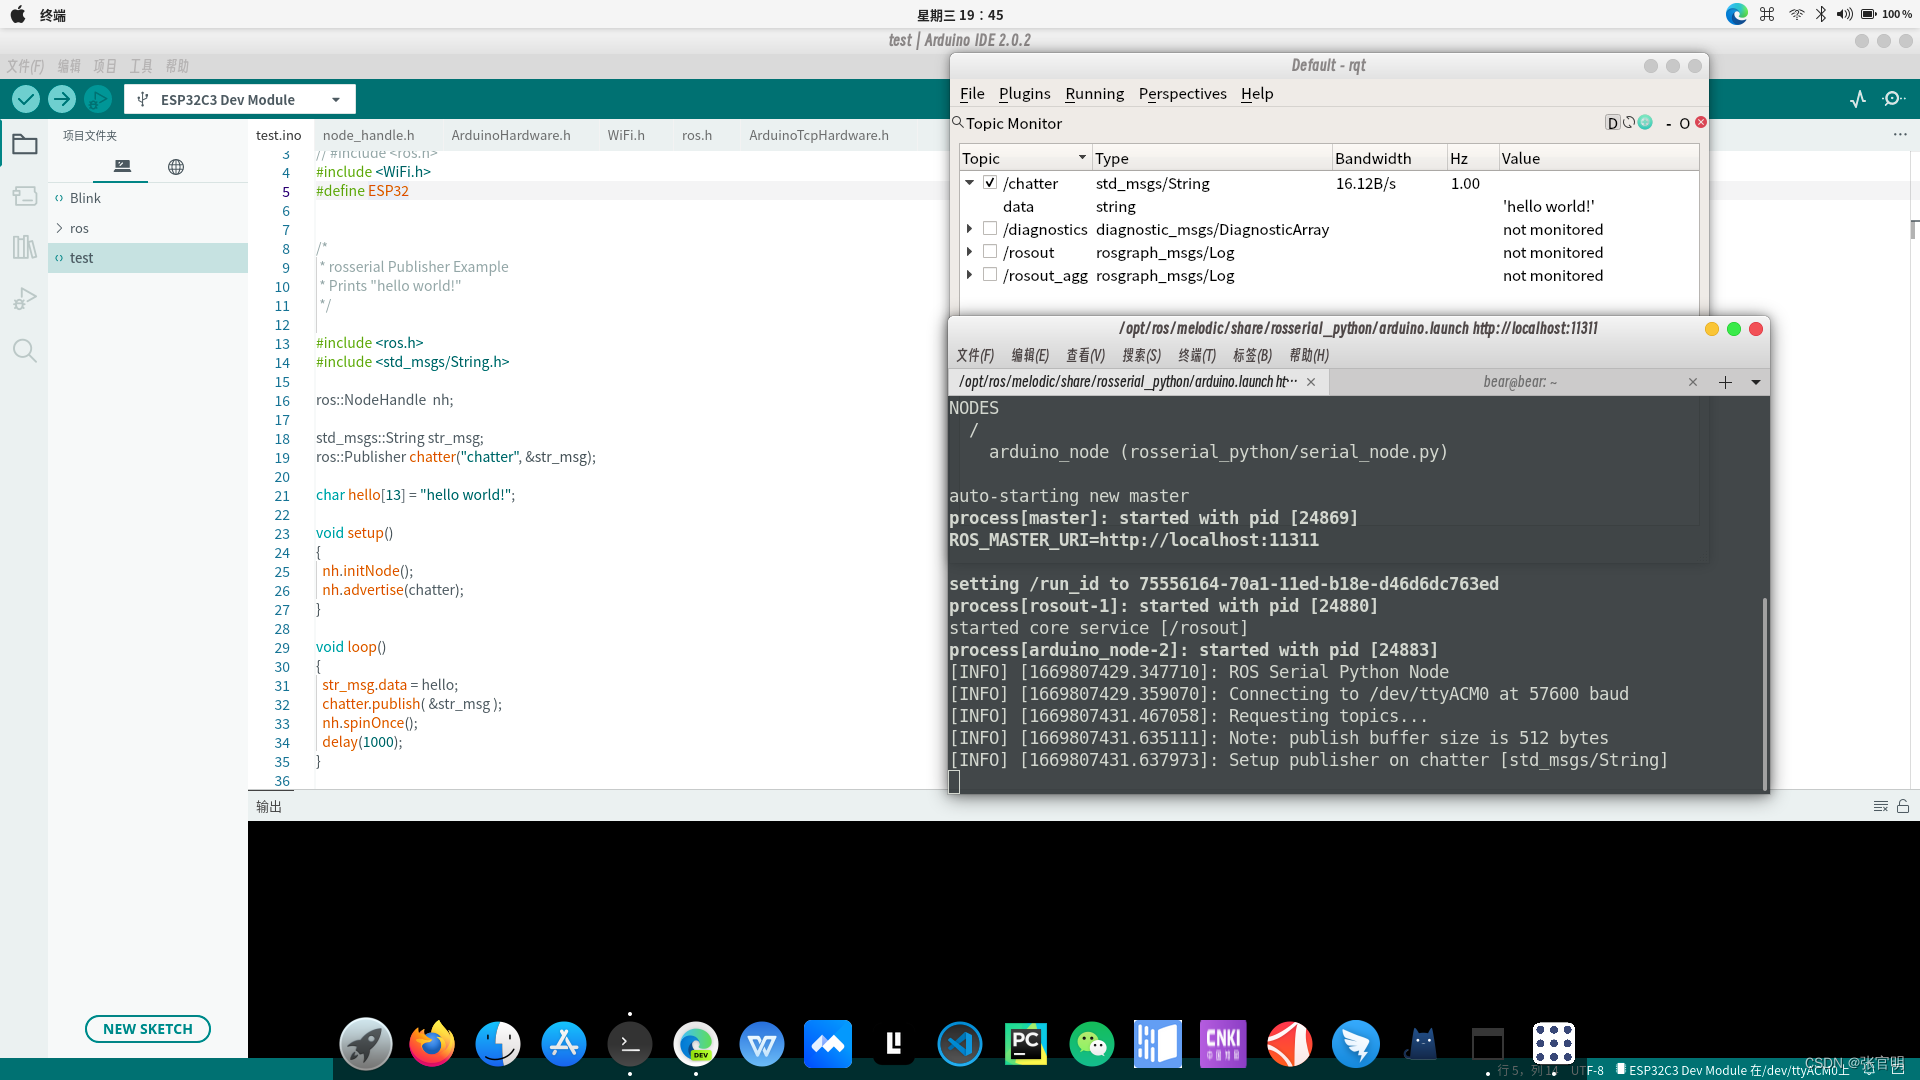1920x1080 pixels.
Task: Open the ESP32C3 Dev Module board dropdown
Action: [338, 99]
